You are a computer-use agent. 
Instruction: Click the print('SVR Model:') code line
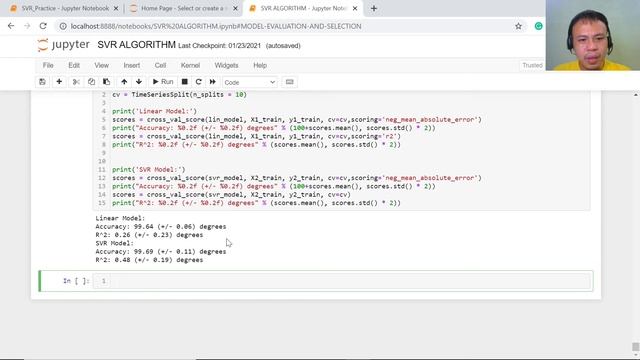point(149,170)
